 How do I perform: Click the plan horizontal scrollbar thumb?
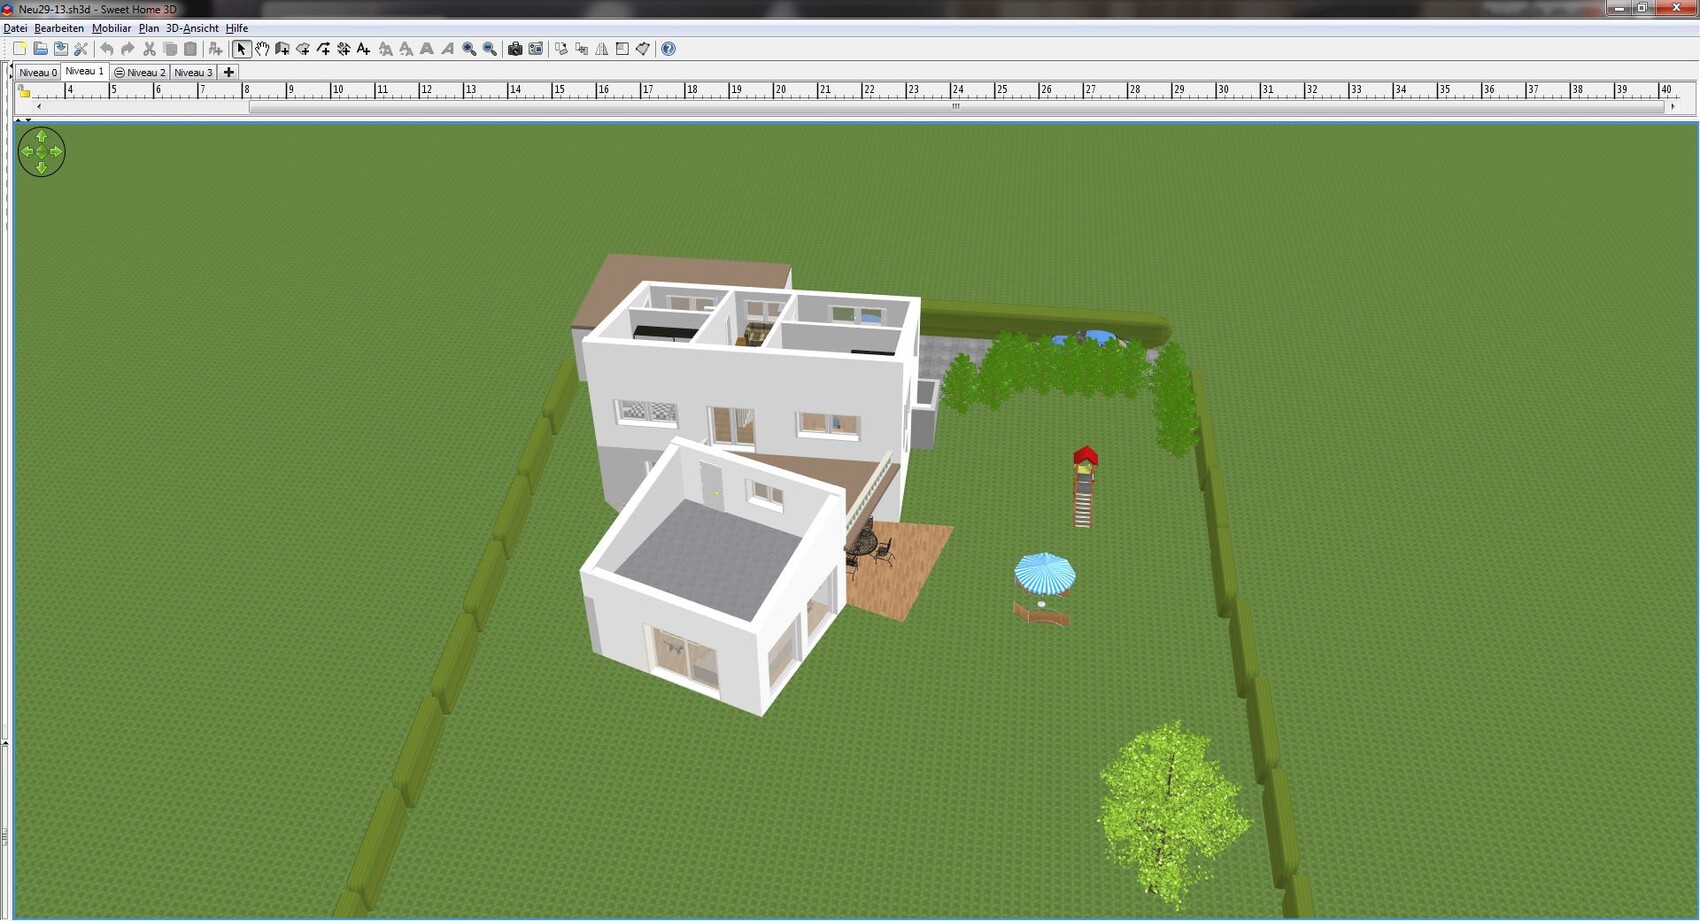tap(955, 106)
